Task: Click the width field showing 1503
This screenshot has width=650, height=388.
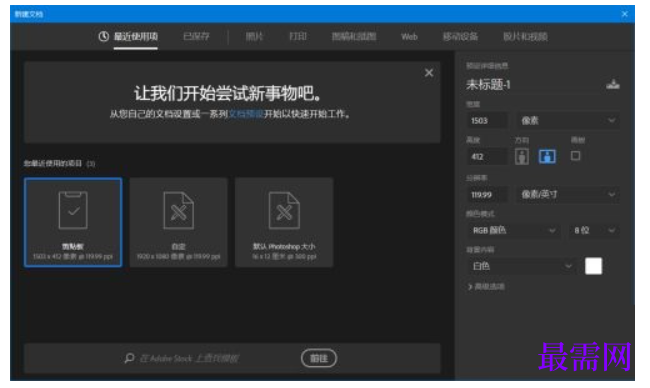Action: coord(488,121)
